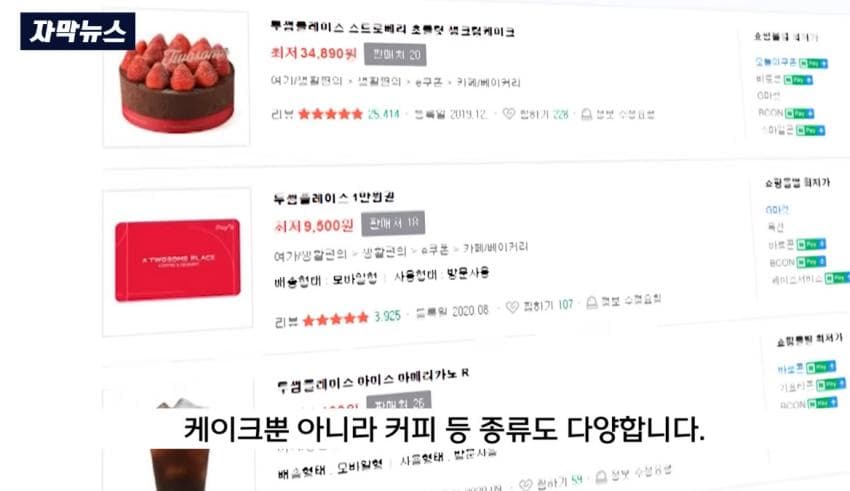This screenshot has width=850, height=491.
Task: Click N Pay badge beside first seller of cake
Action: 813,63
